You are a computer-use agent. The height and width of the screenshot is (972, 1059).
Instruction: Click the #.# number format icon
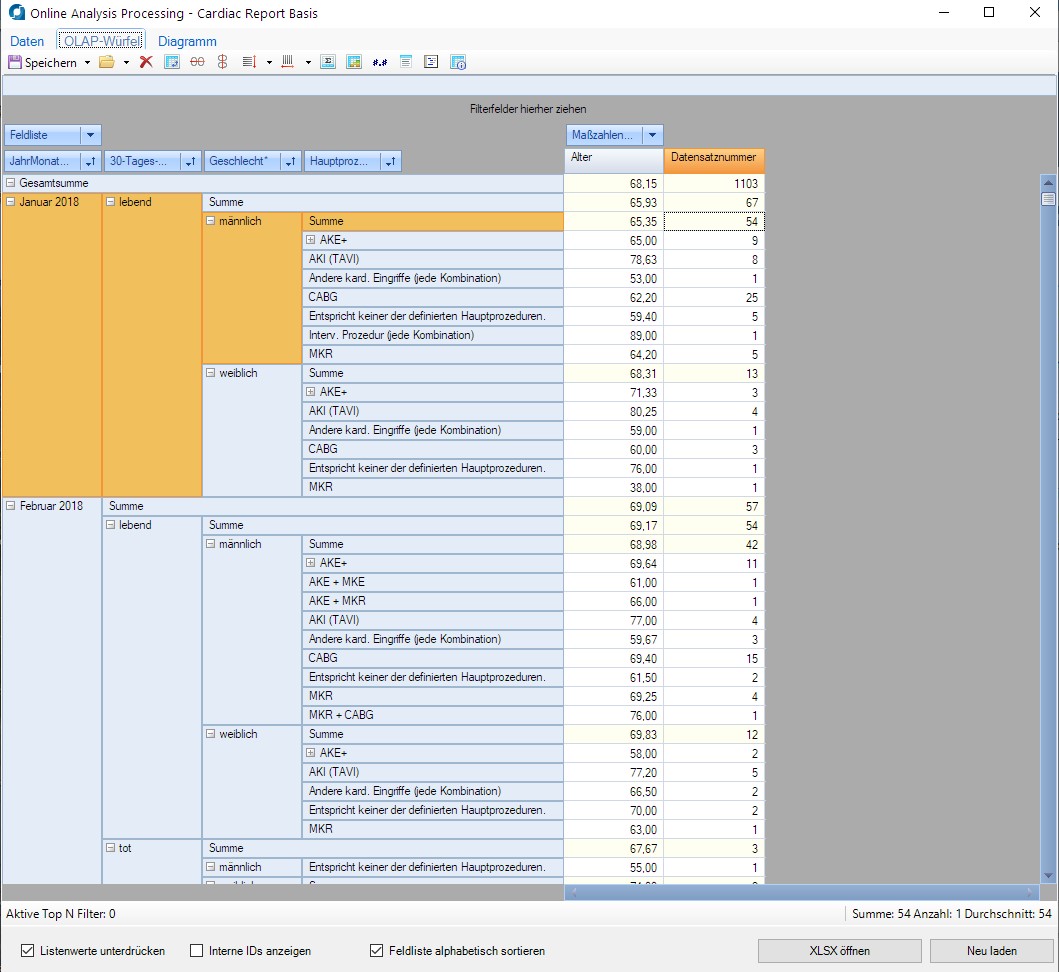point(380,62)
